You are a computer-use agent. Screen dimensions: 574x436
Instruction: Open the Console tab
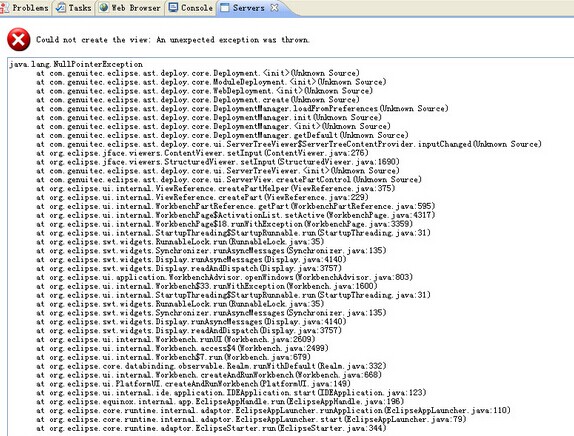click(191, 7)
